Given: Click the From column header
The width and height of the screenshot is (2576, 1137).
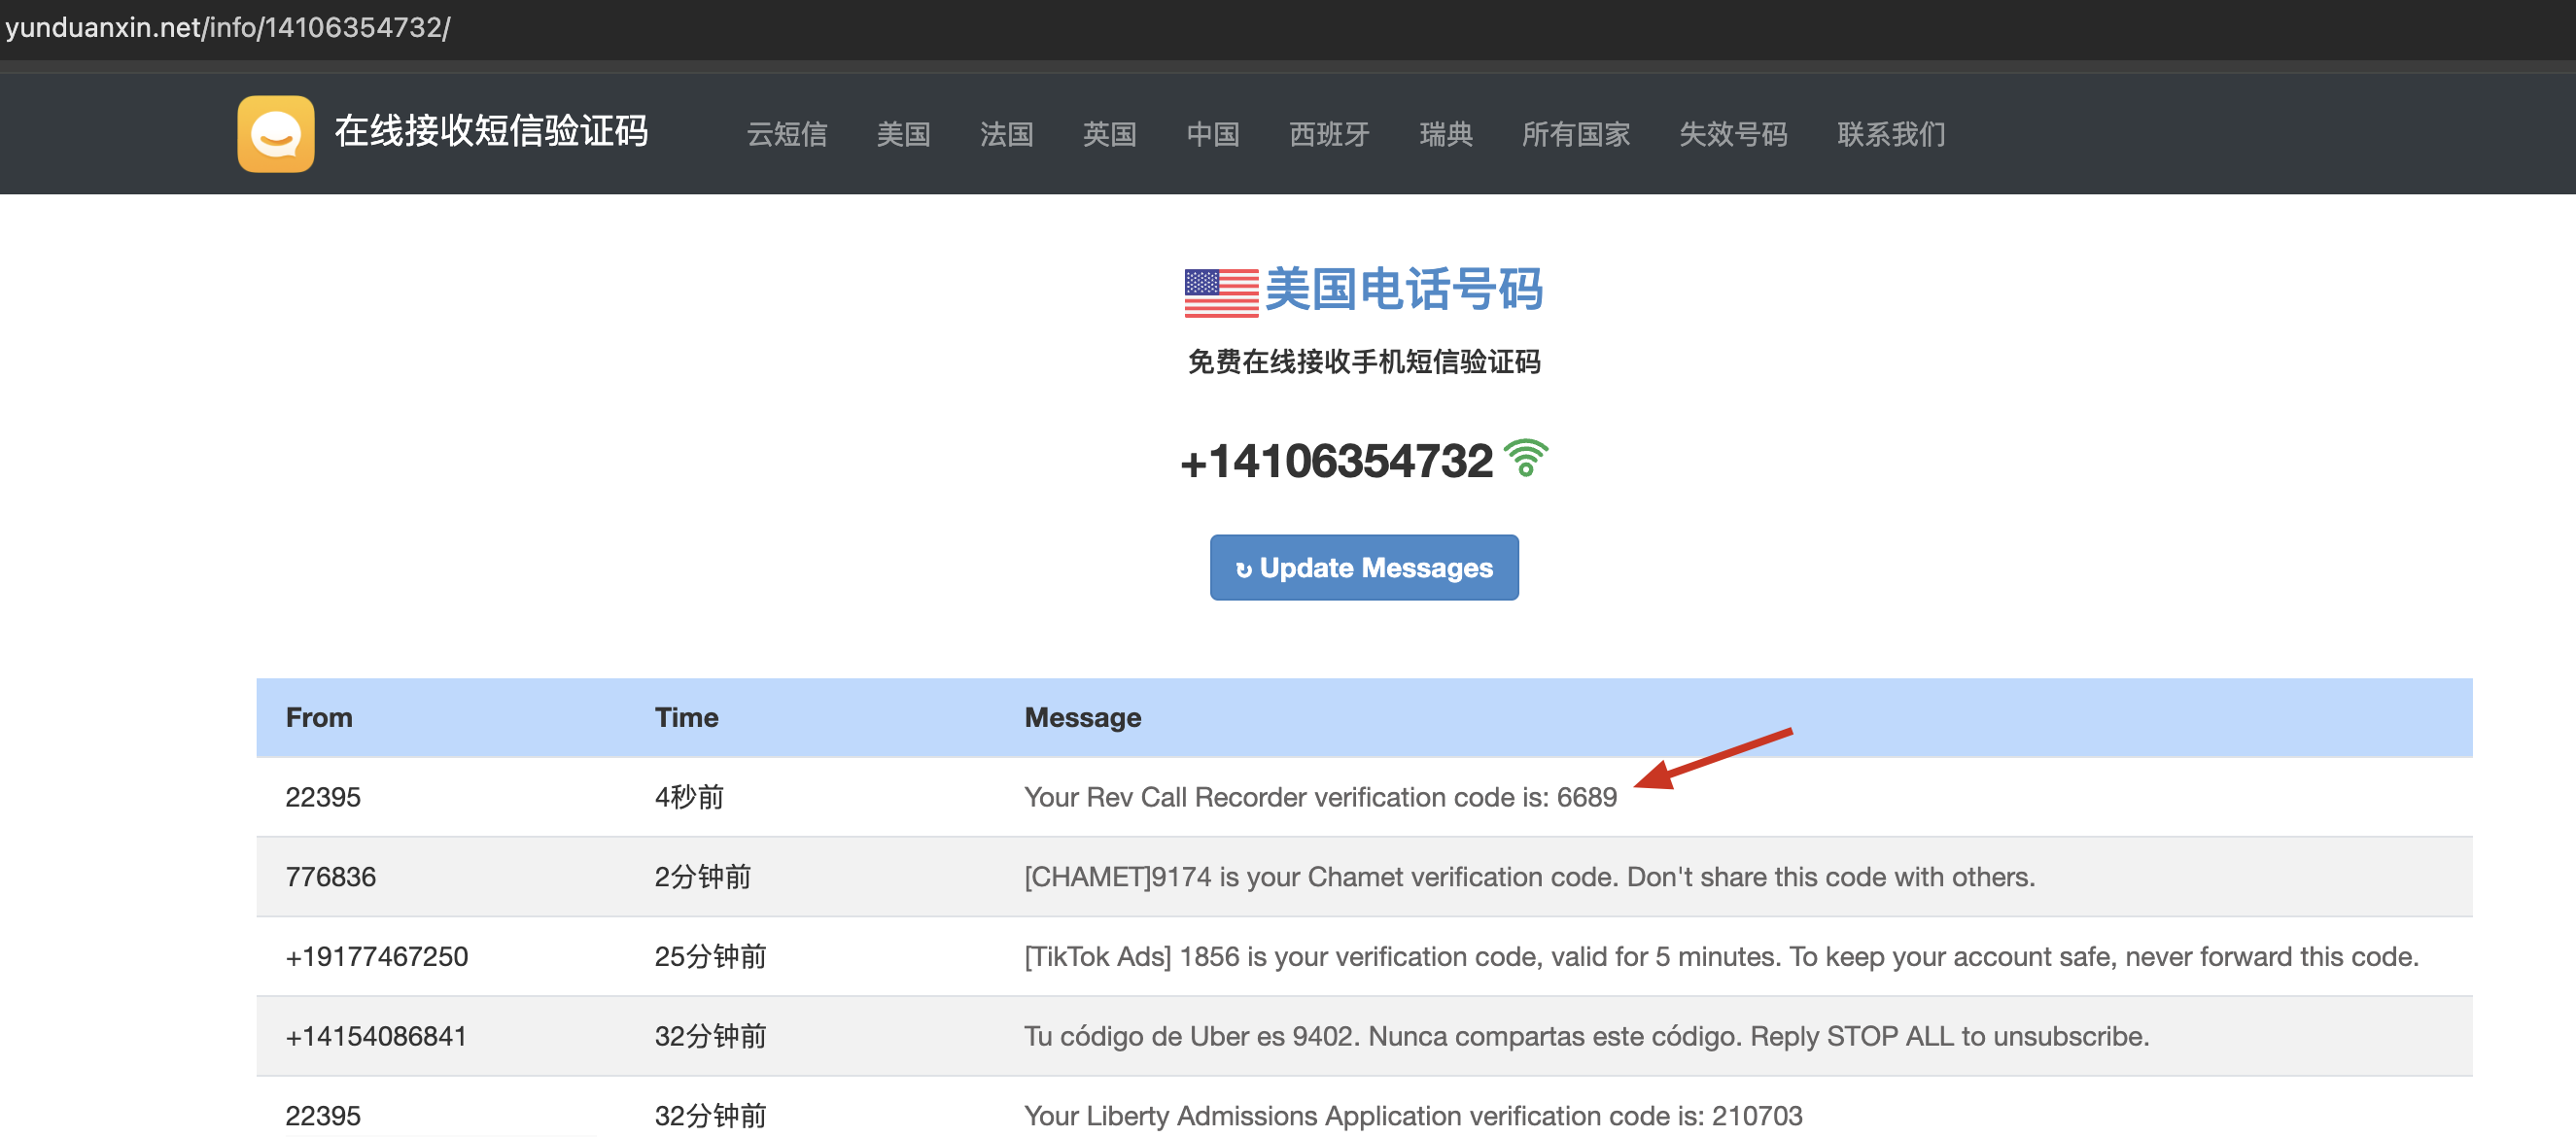Looking at the screenshot, I should point(319,717).
